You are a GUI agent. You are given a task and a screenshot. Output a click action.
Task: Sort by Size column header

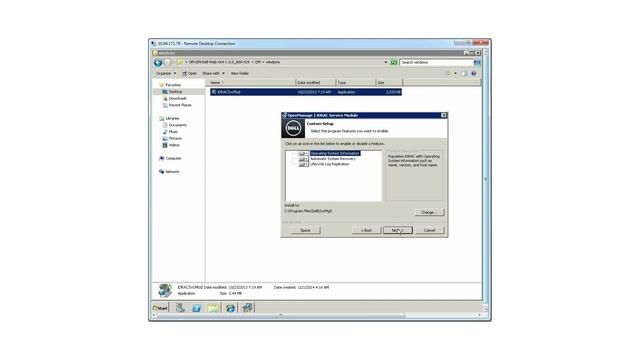[389, 82]
